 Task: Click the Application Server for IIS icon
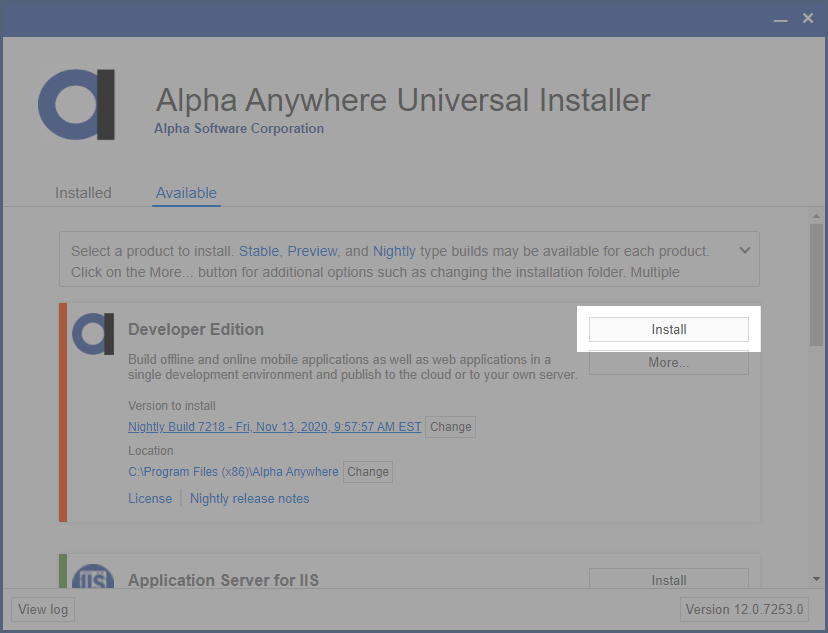tap(93, 576)
